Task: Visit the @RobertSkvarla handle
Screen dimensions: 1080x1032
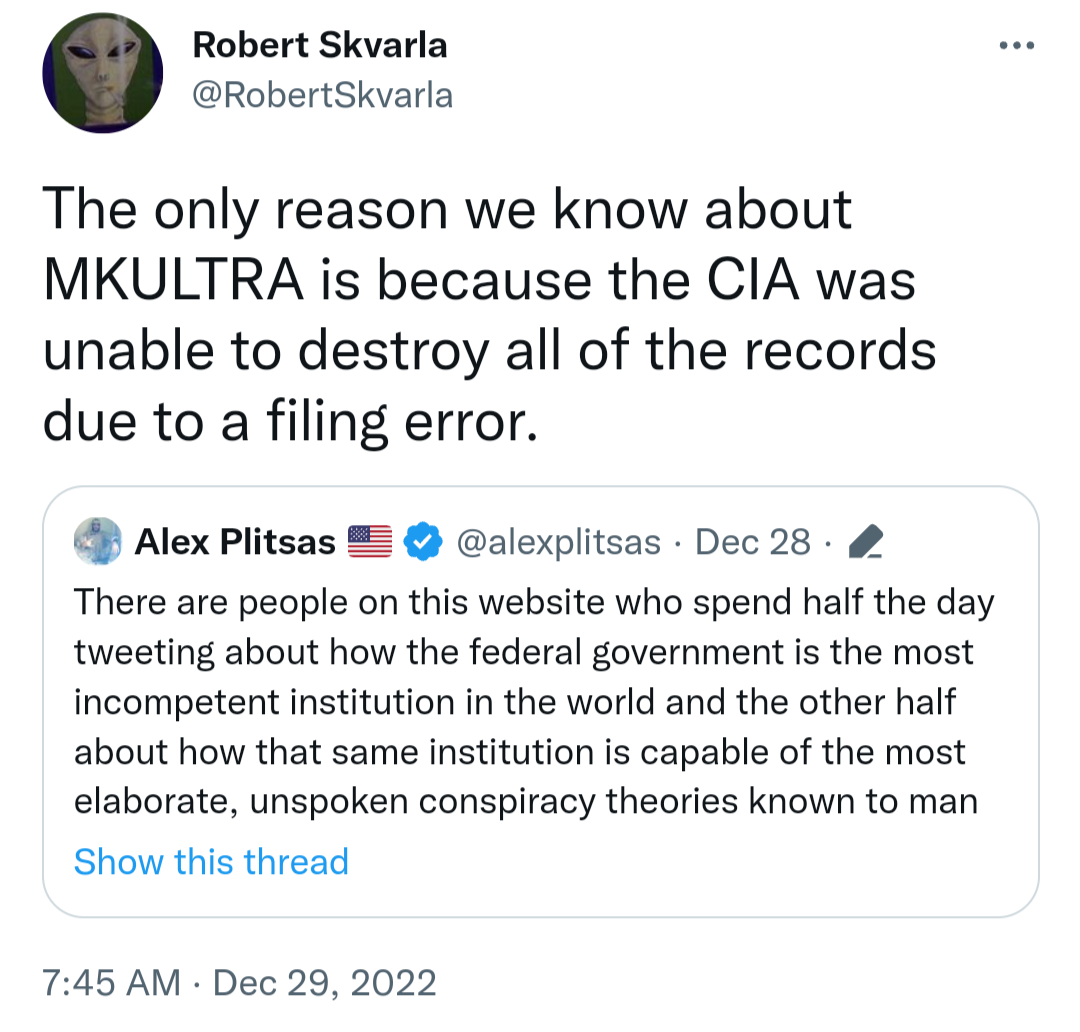Action: click(x=322, y=95)
